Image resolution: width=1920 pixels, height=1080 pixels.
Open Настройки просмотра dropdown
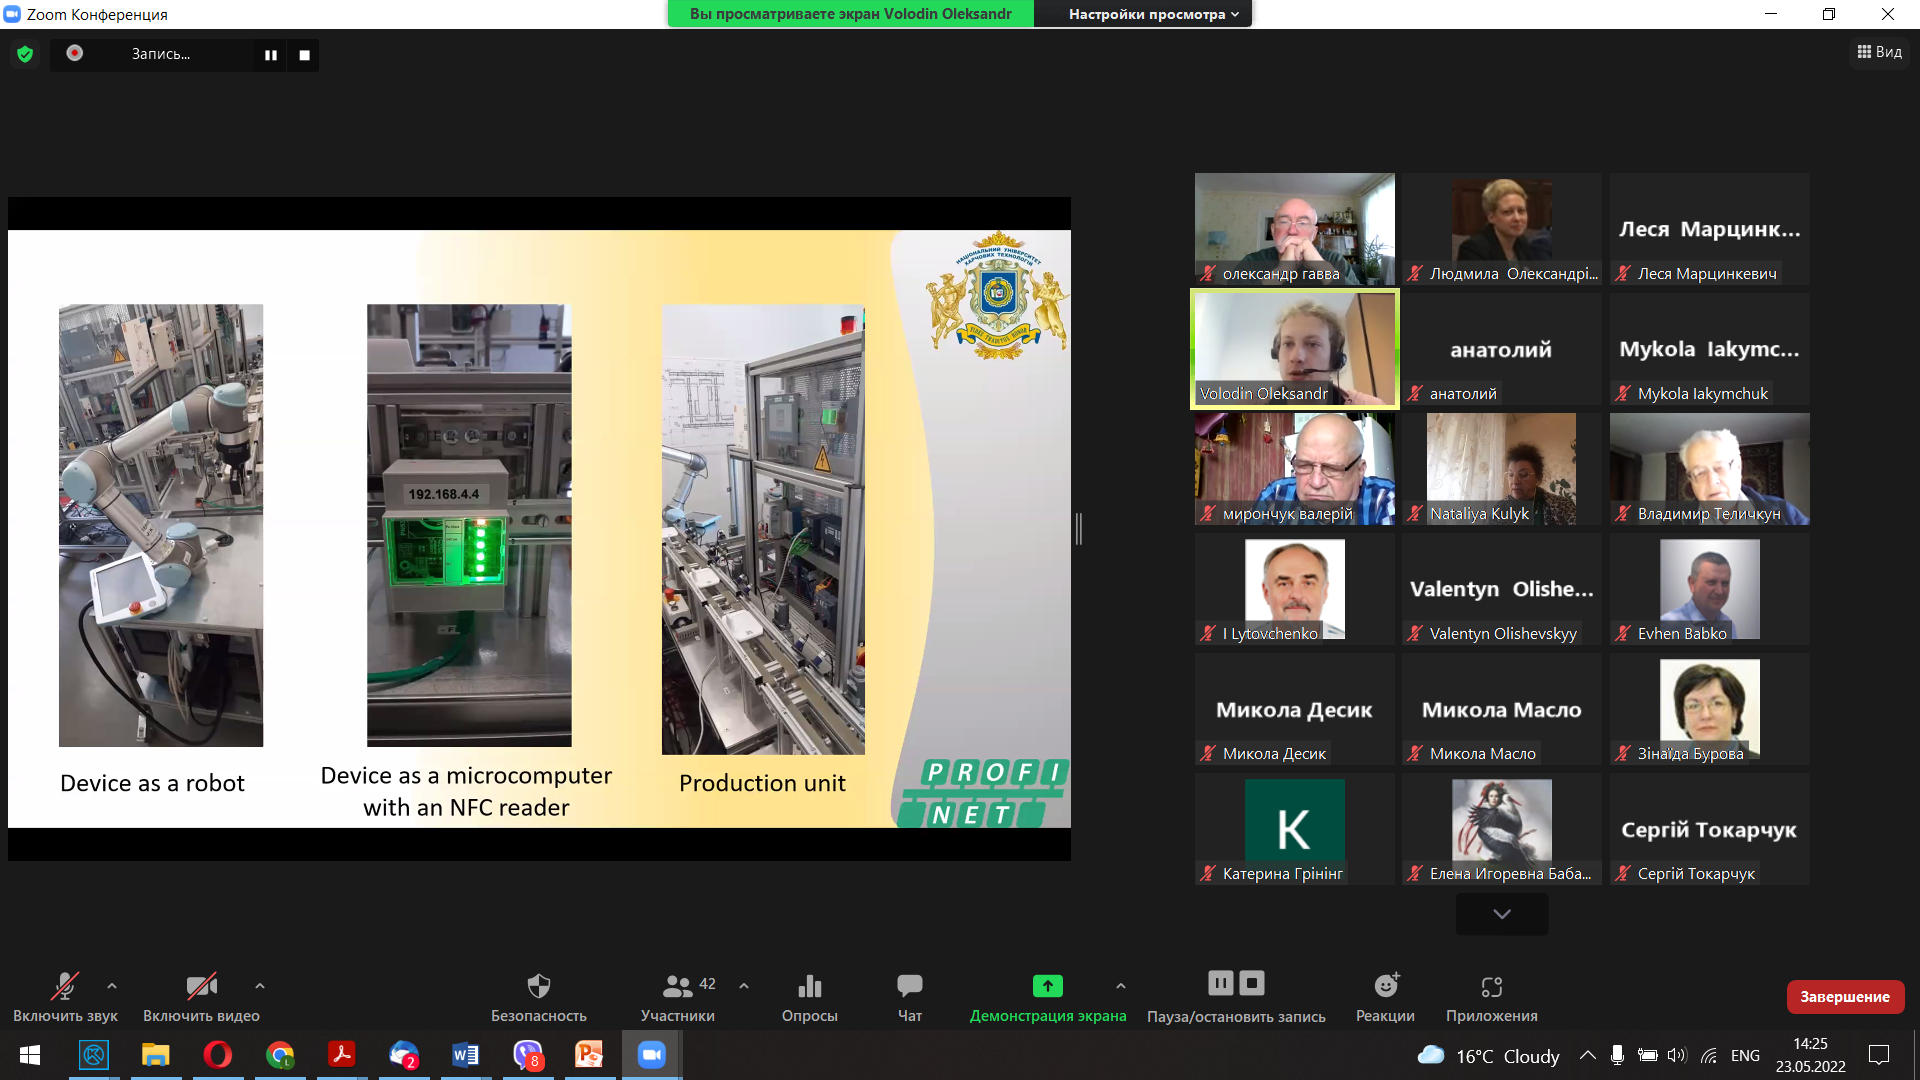click(1153, 14)
